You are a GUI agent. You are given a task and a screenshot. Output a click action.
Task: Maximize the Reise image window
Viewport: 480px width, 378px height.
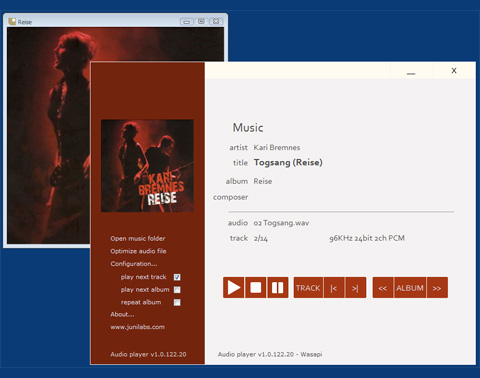201,22
